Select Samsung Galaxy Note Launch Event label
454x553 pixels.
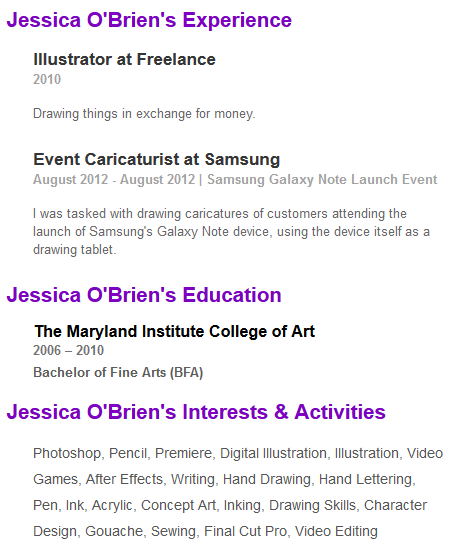coord(322,180)
